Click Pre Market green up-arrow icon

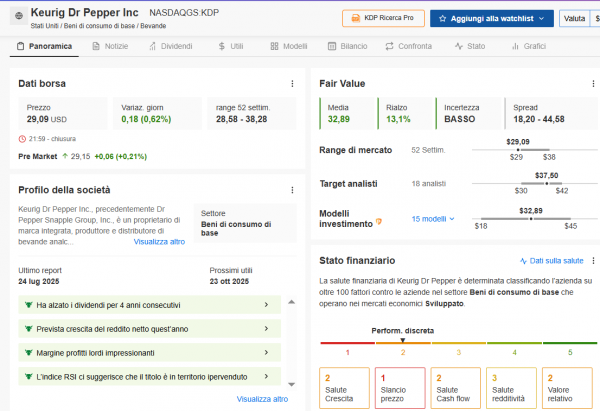[x=65, y=156]
